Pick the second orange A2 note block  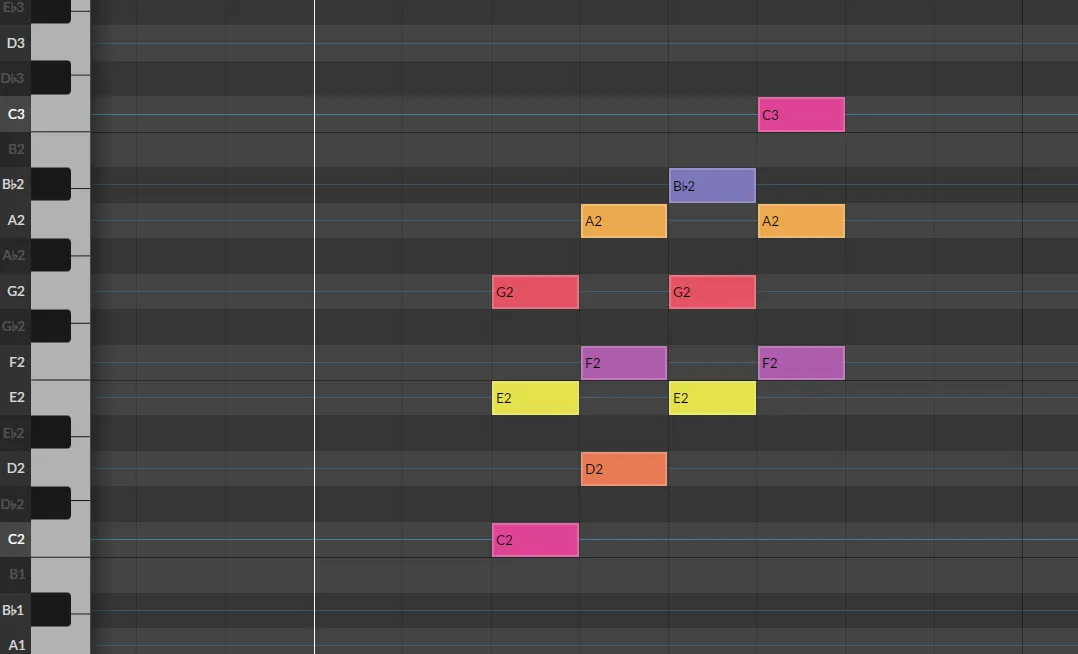point(801,221)
